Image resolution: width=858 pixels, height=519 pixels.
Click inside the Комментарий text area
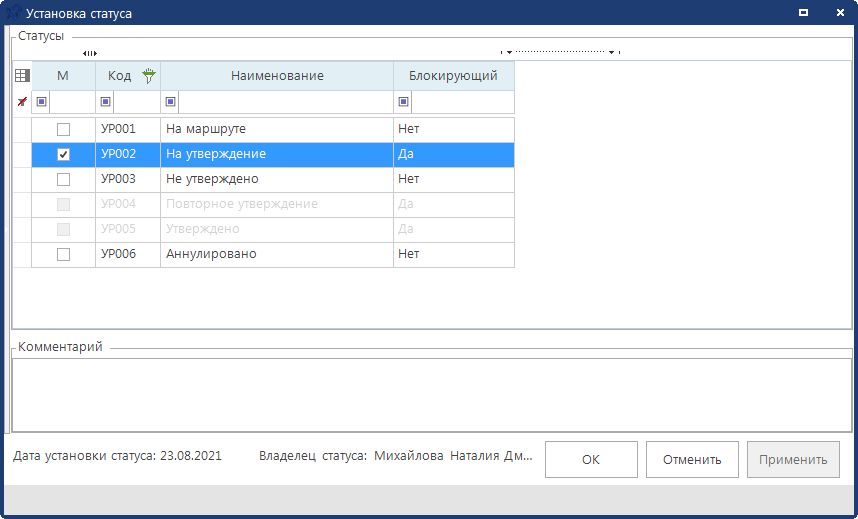[430, 394]
